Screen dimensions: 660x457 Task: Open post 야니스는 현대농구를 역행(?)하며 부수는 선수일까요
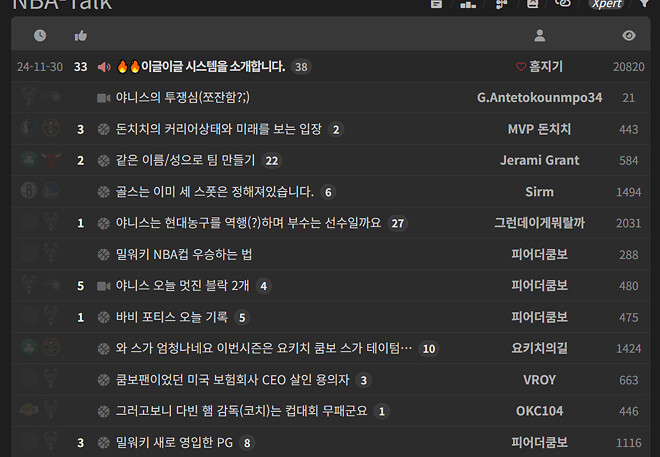click(248, 223)
